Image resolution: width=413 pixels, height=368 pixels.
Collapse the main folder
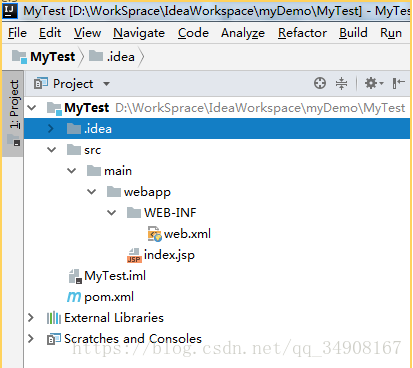click(x=72, y=171)
